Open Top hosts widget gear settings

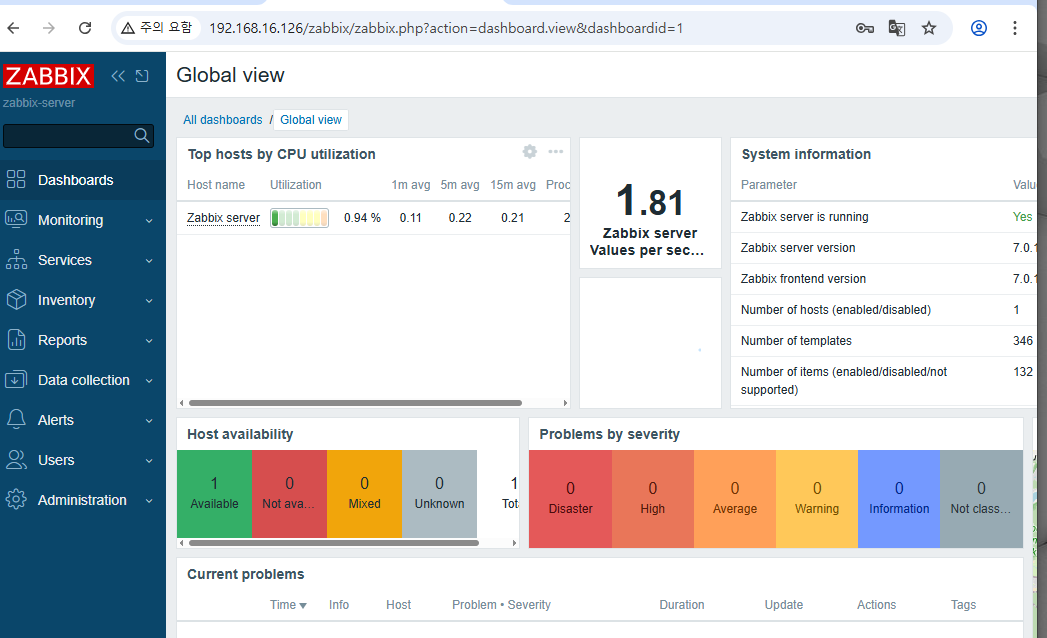pos(530,152)
